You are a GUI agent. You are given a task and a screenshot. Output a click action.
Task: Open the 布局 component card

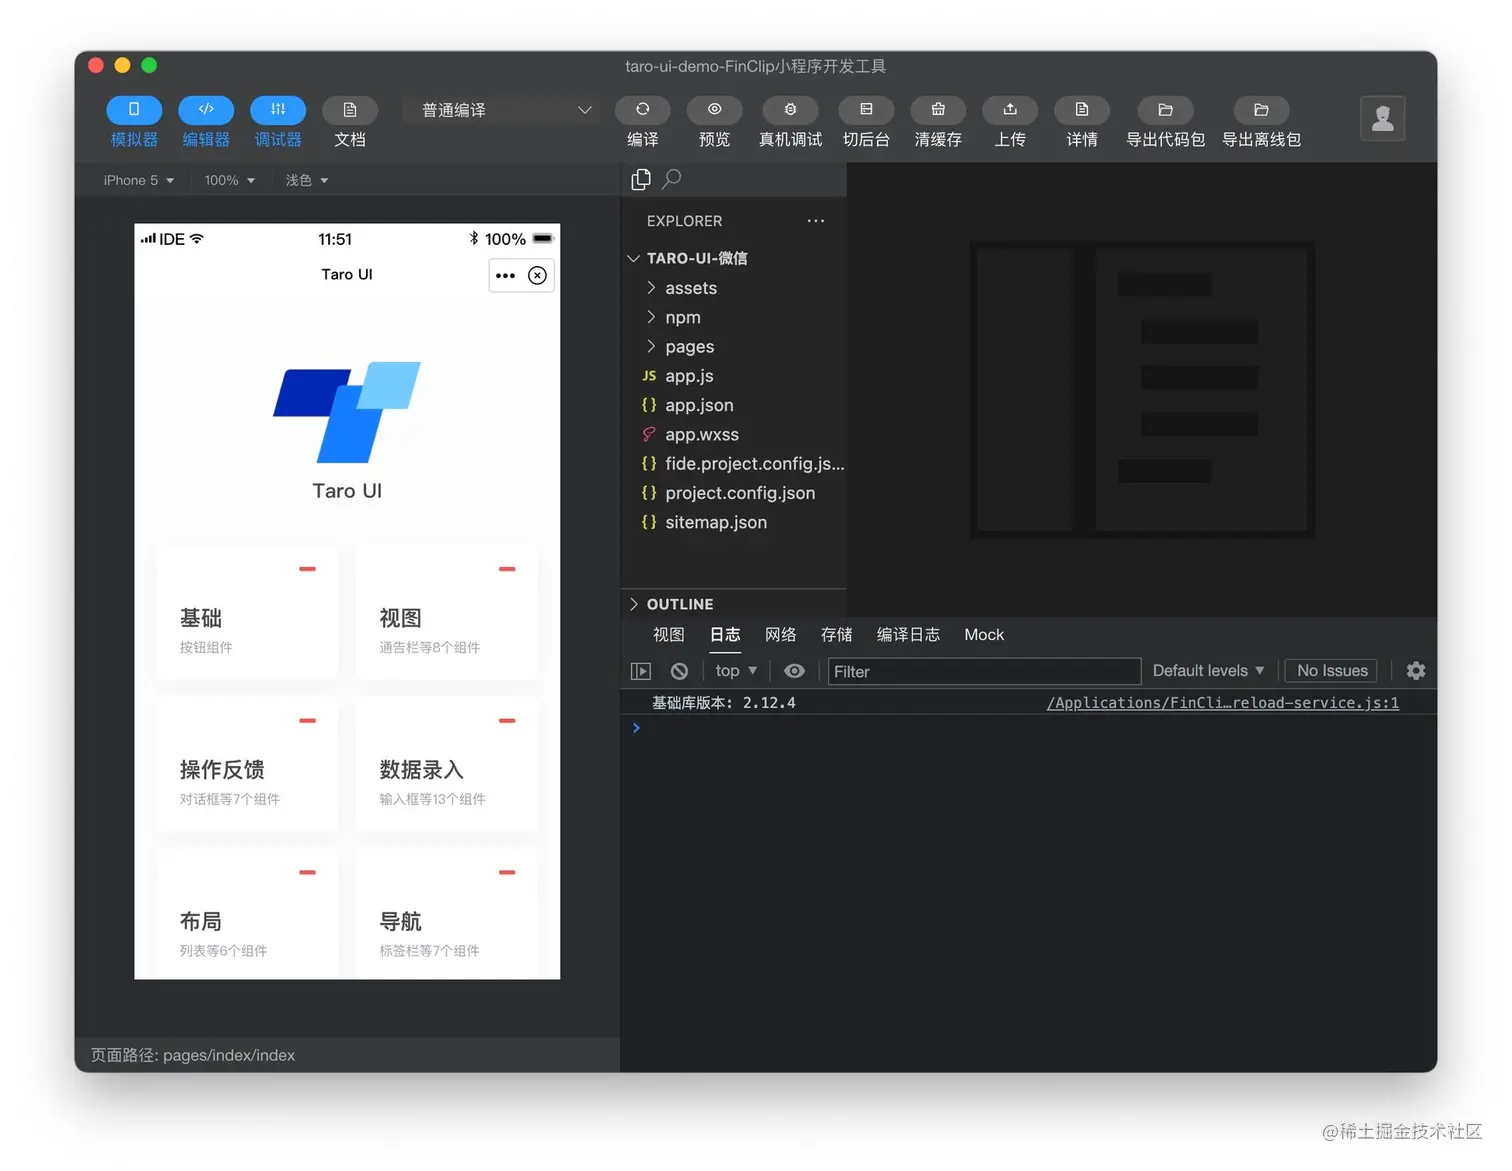click(247, 914)
